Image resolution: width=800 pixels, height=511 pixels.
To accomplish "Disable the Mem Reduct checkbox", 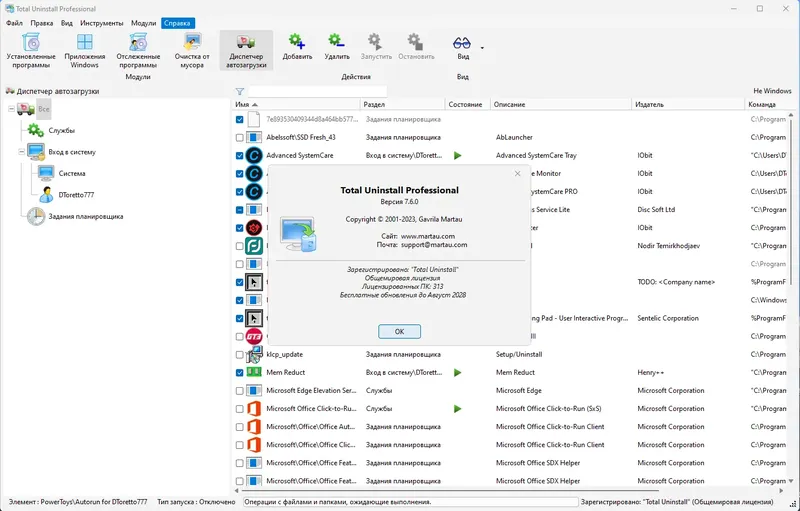I will coord(239,373).
